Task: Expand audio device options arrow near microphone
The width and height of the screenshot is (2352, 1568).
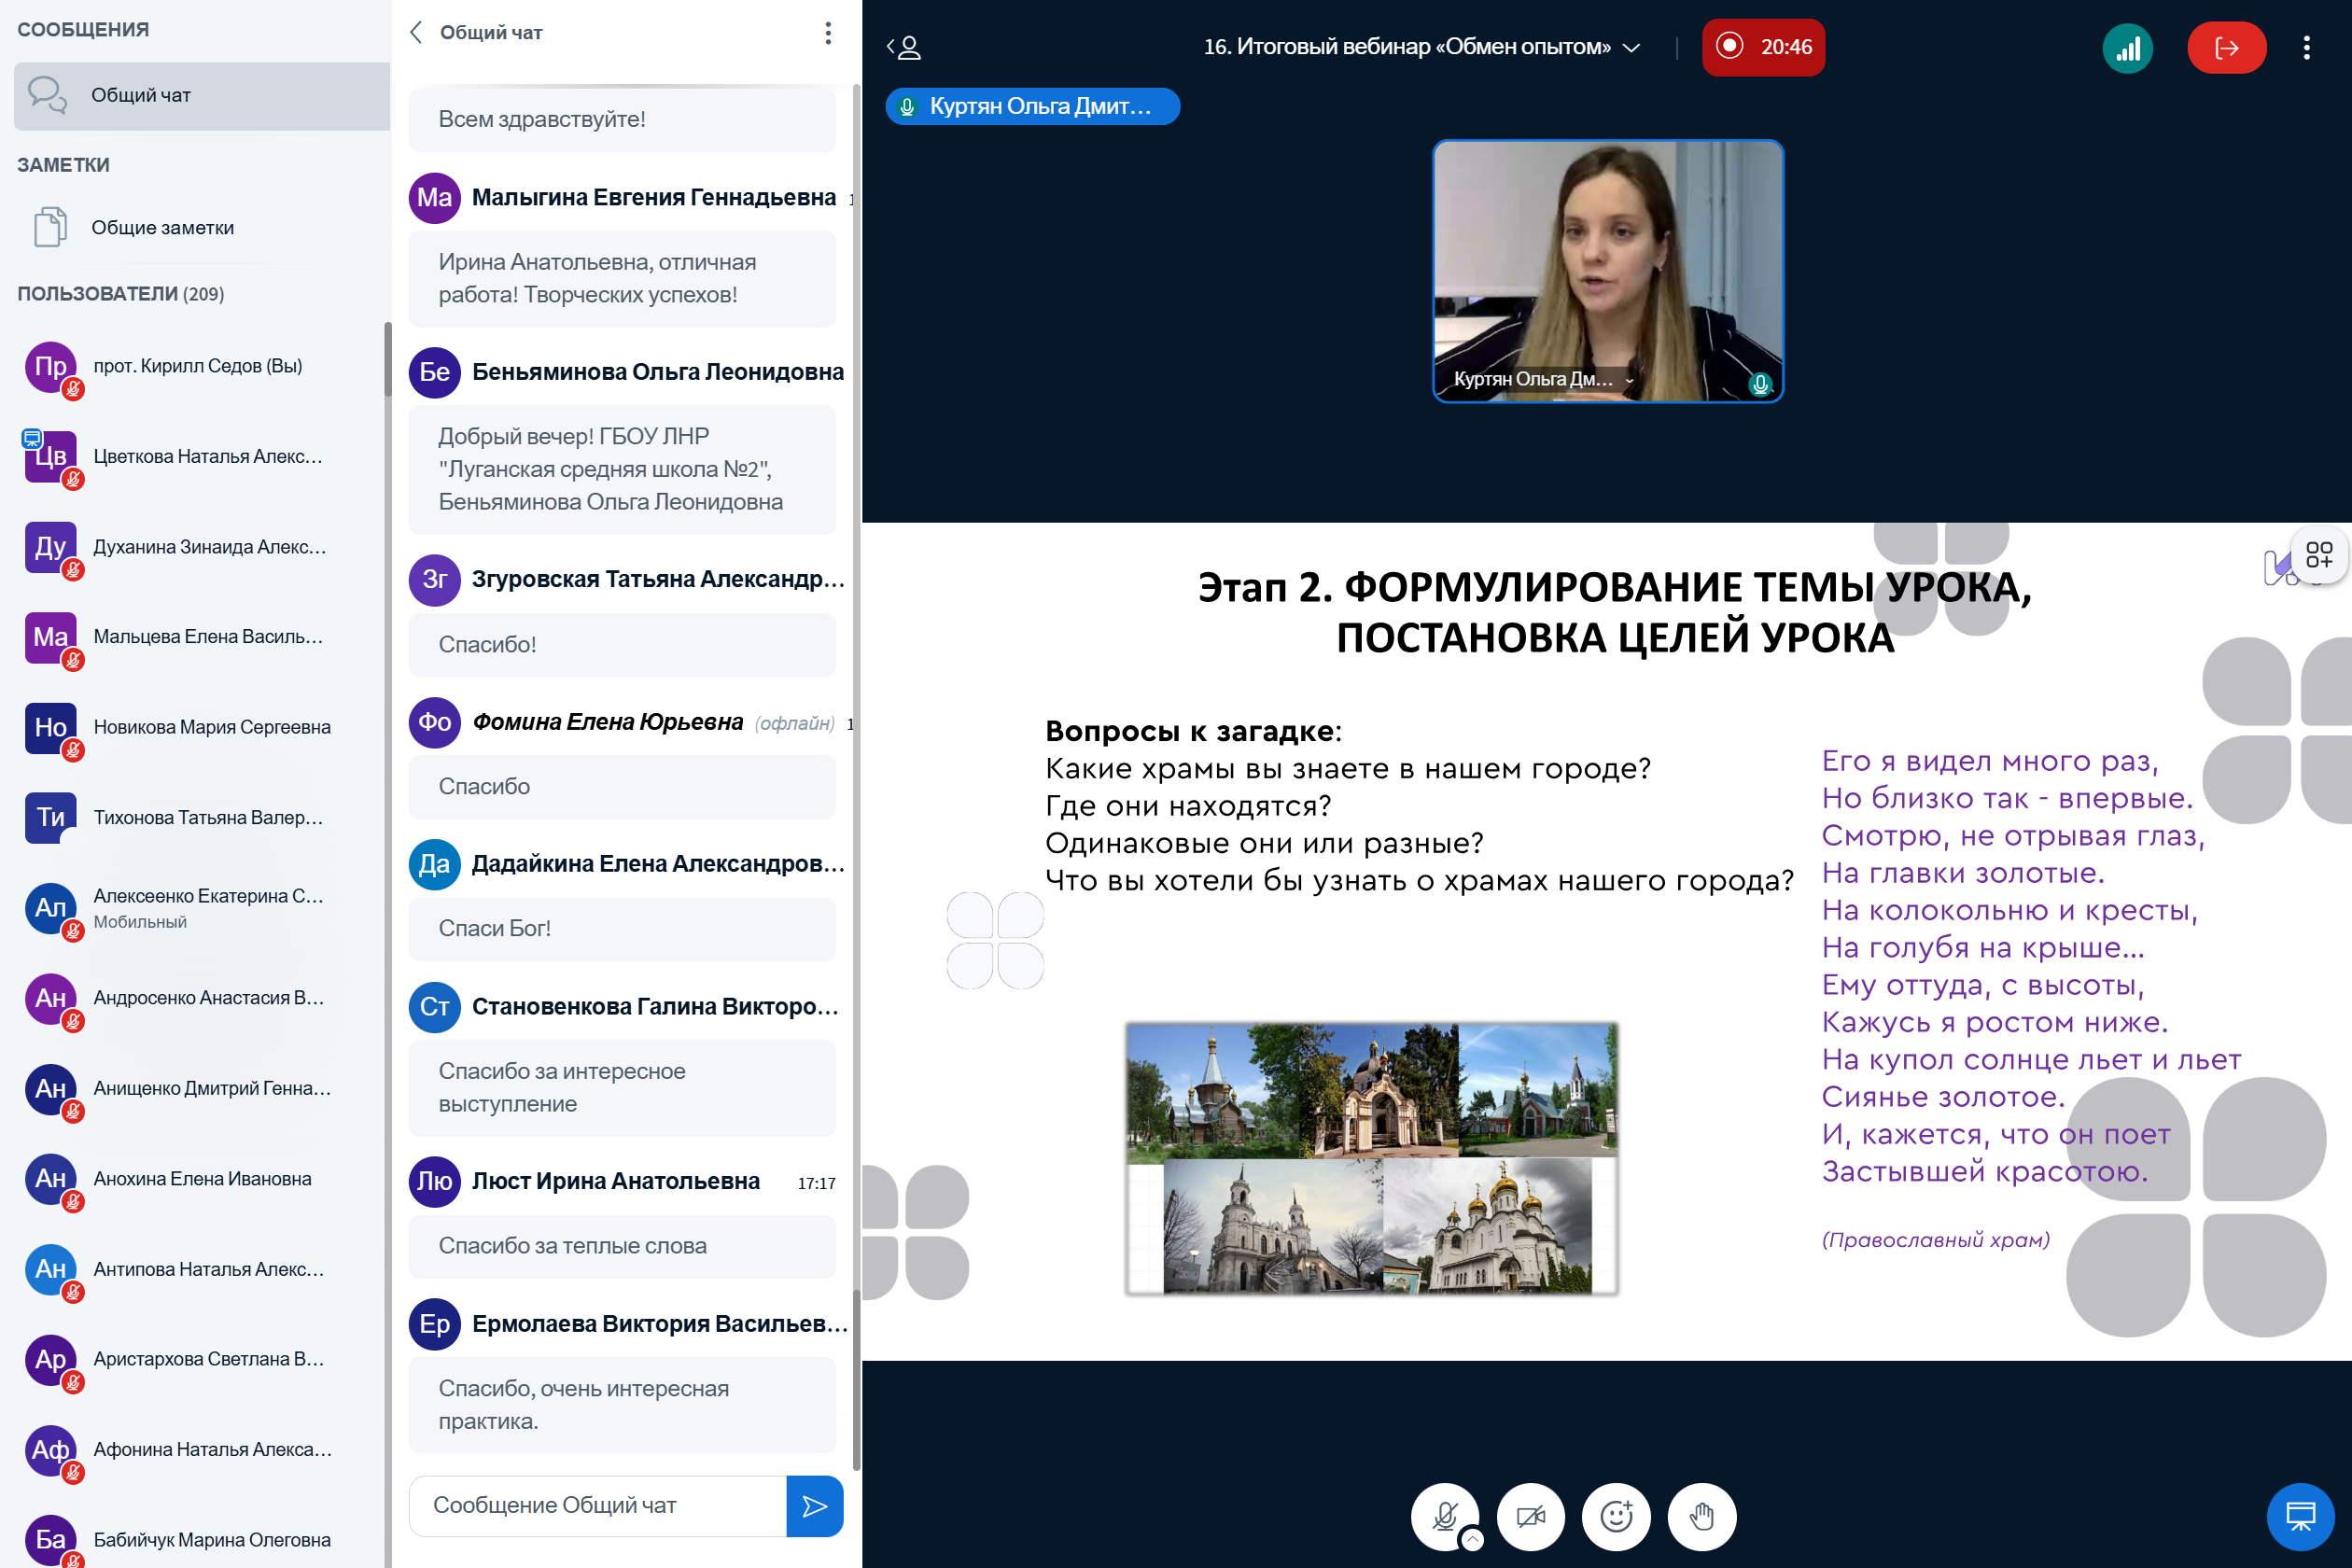Action: tap(1472, 1539)
